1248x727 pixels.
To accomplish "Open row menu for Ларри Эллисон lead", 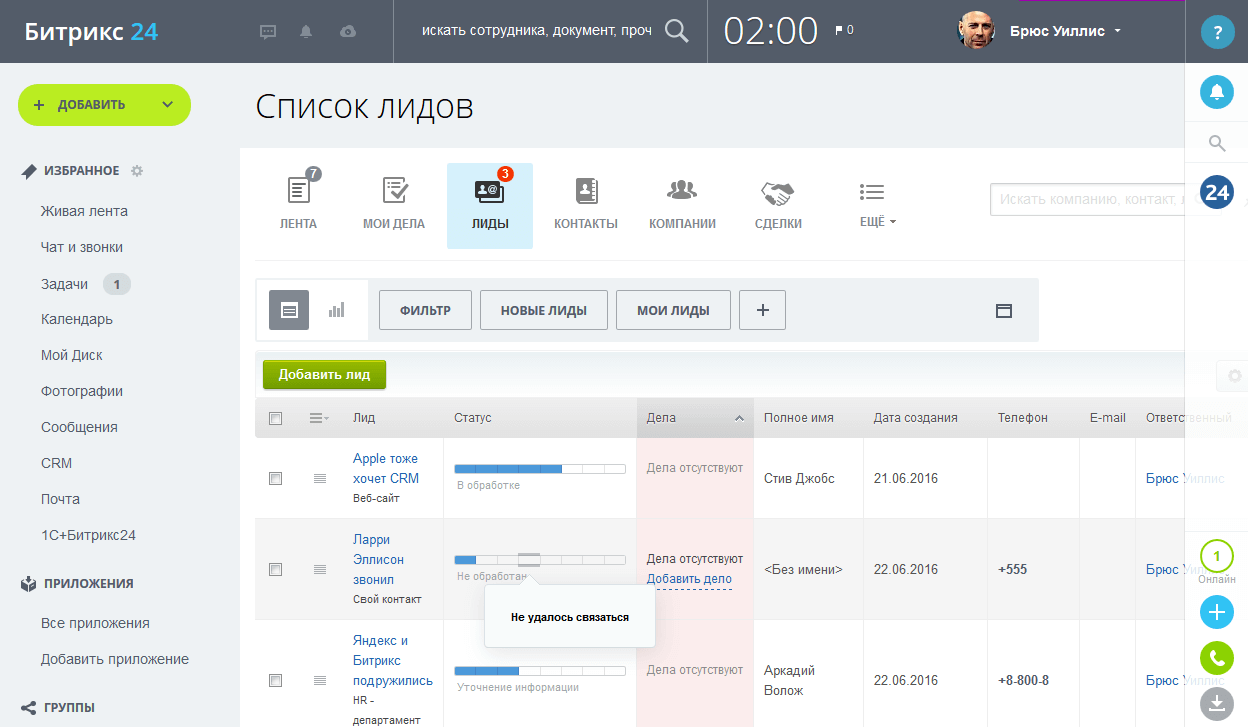I will coord(320,569).
